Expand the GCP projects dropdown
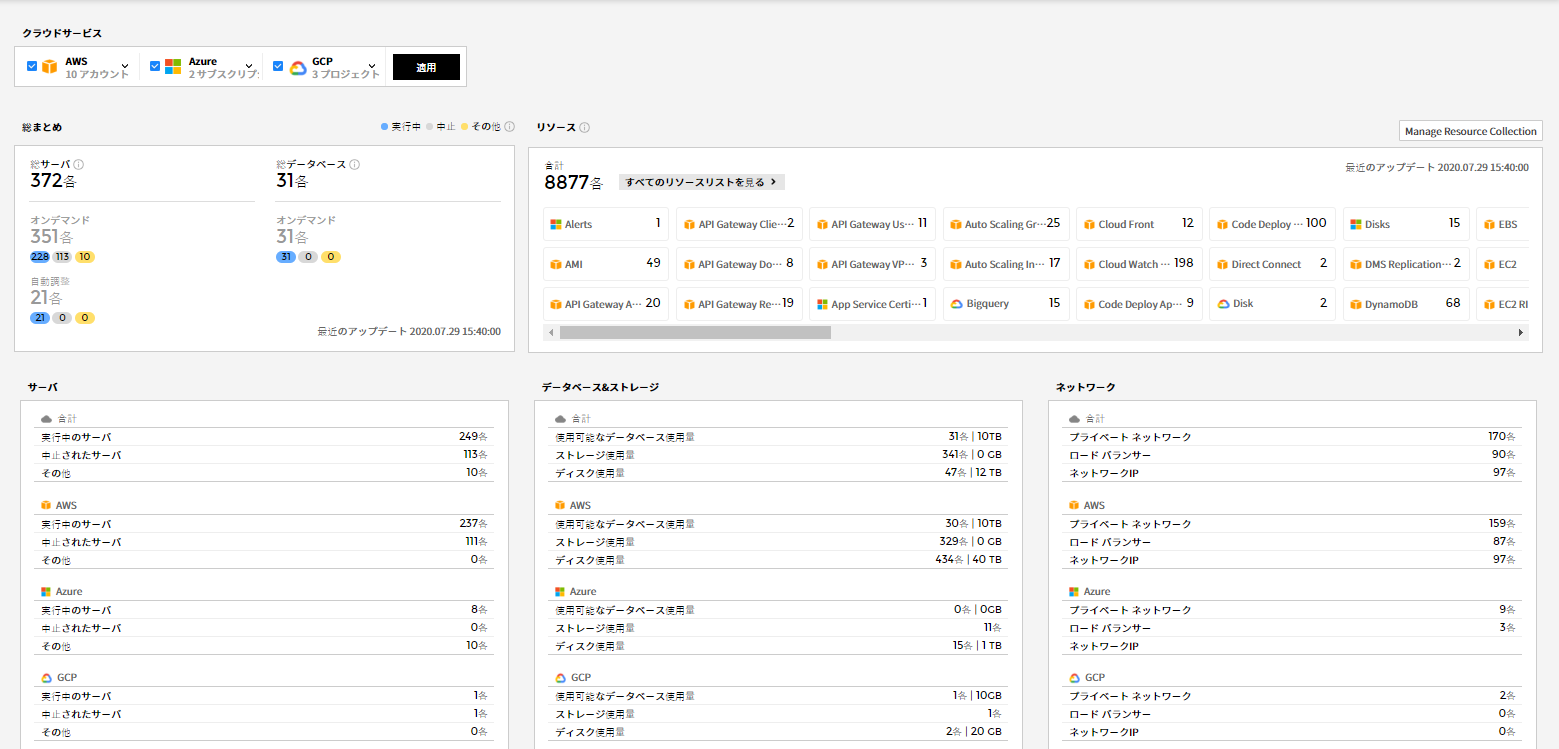The width and height of the screenshot is (1559, 749). pyautogui.click(x=372, y=67)
